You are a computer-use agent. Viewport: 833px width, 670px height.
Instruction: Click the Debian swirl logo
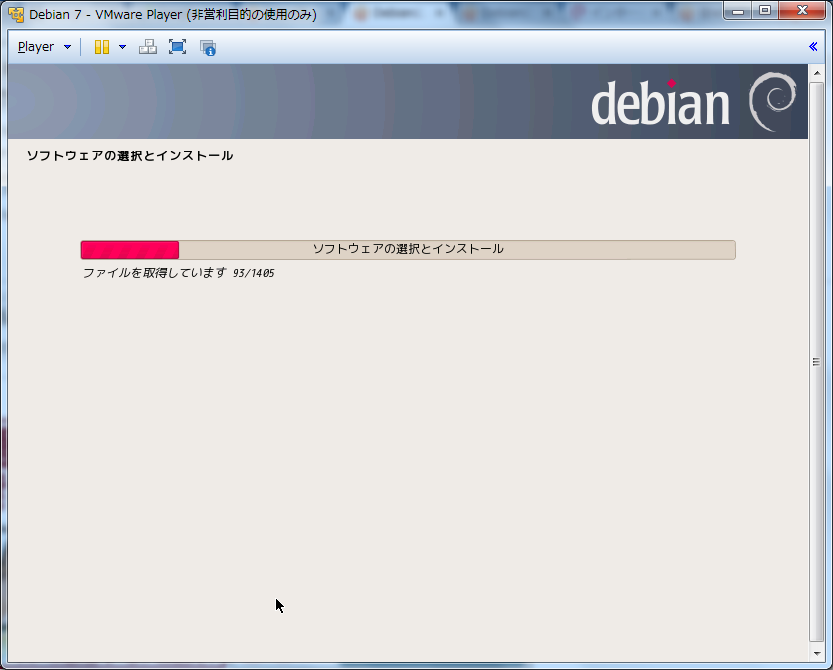point(773,102)
